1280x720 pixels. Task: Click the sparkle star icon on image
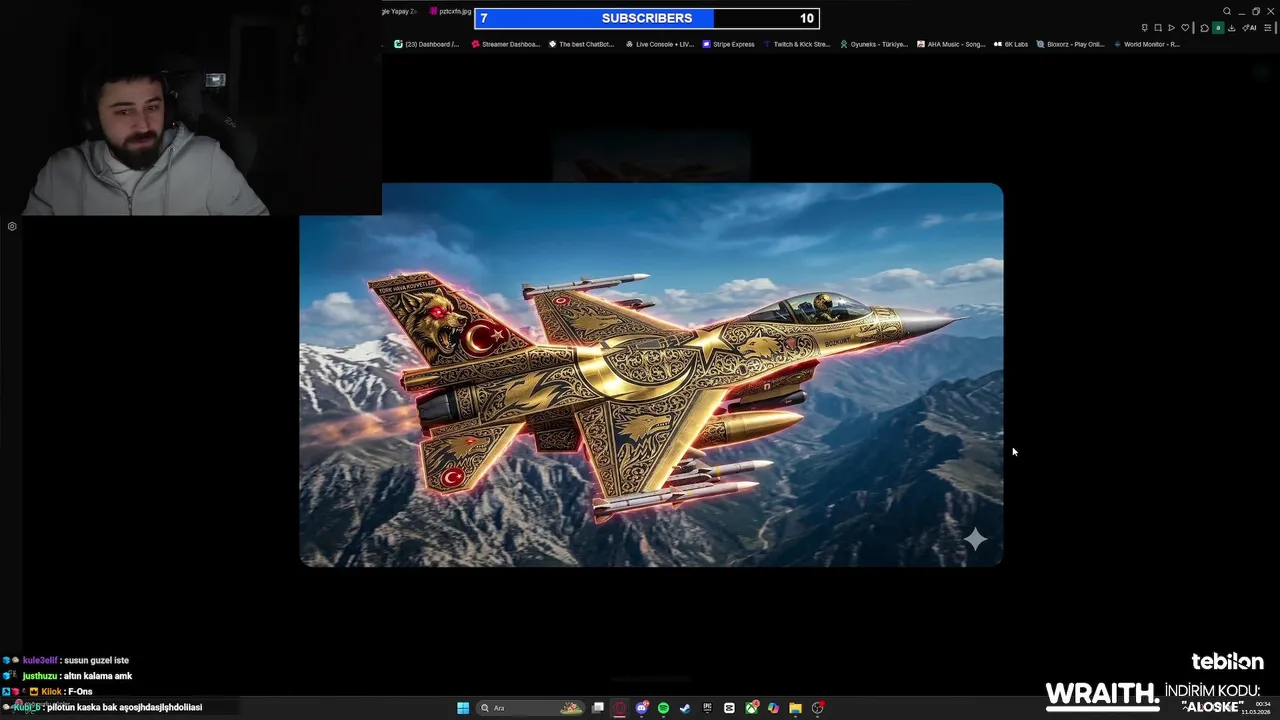[975, 539]
